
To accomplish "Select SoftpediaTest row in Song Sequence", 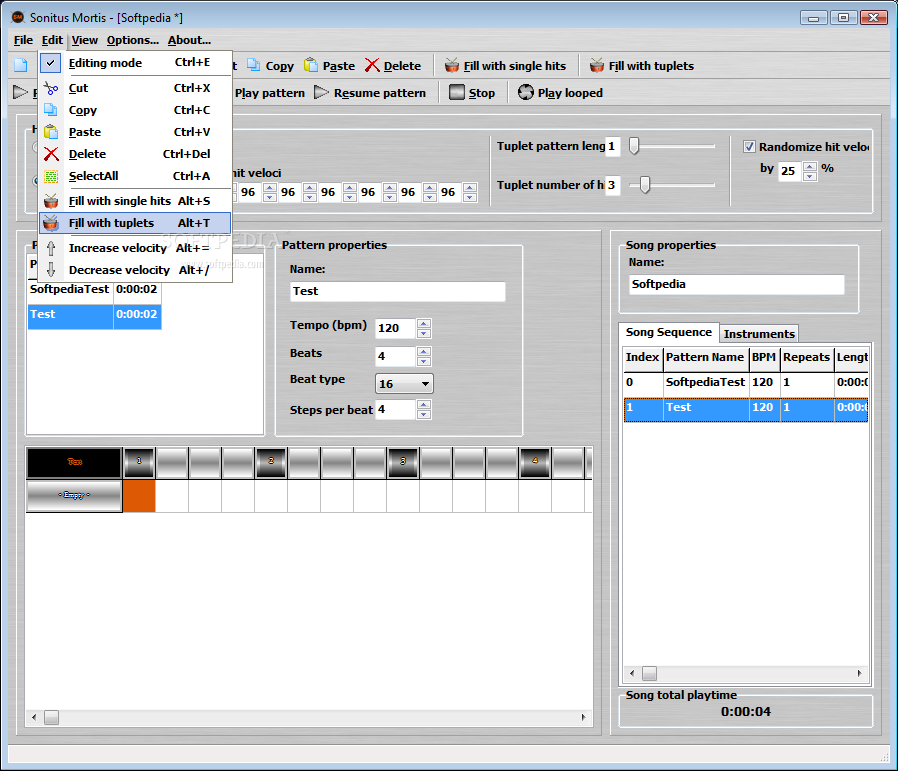I will [x=745, y=383].
